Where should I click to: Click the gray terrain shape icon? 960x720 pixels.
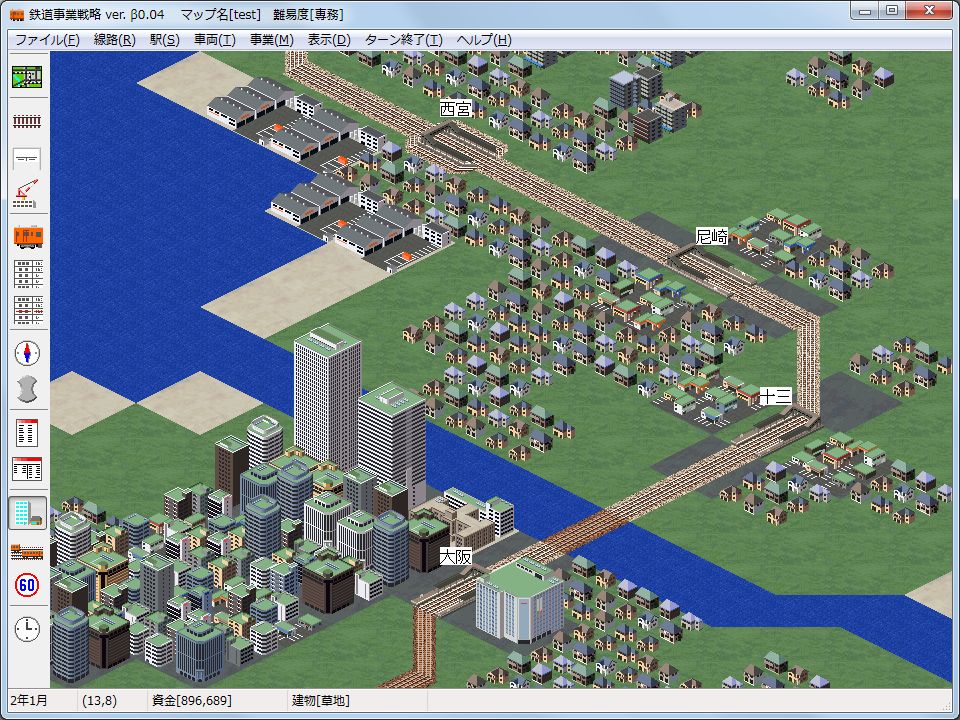[27, 388]
